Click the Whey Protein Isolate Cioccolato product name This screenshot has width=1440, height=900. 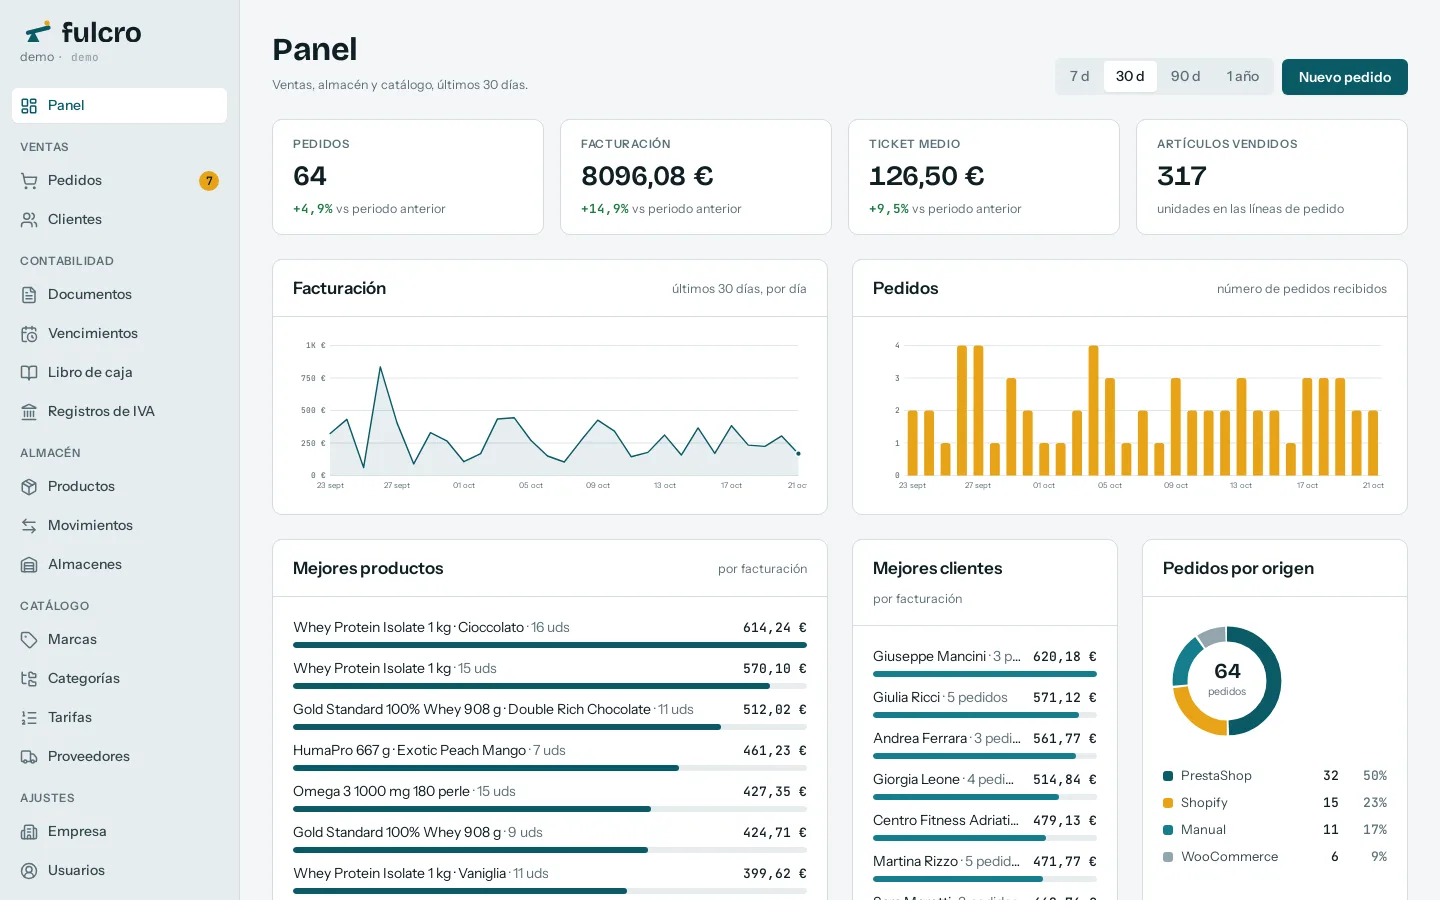[x=409, y=628]
